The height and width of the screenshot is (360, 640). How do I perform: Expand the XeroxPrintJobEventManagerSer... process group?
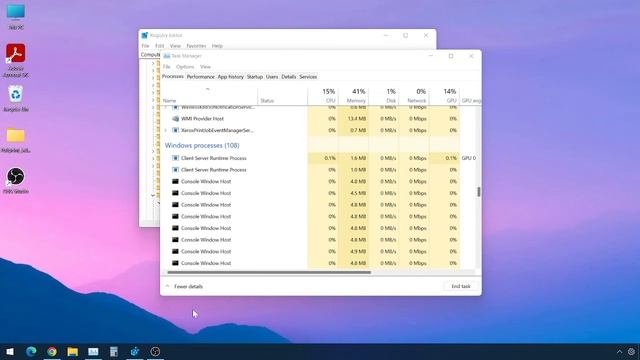point(166,130)
